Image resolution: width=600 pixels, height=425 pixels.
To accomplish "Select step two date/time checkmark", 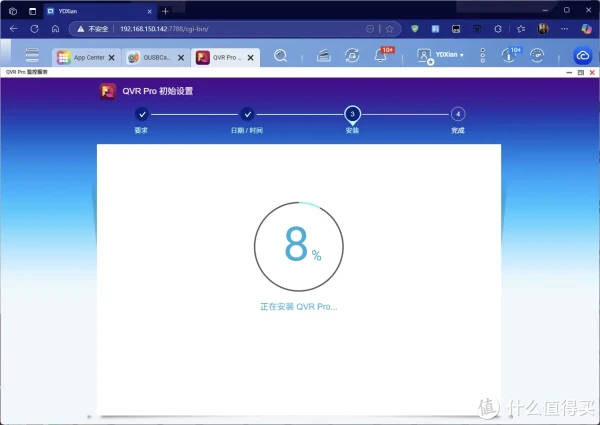I will coord(248,114).
